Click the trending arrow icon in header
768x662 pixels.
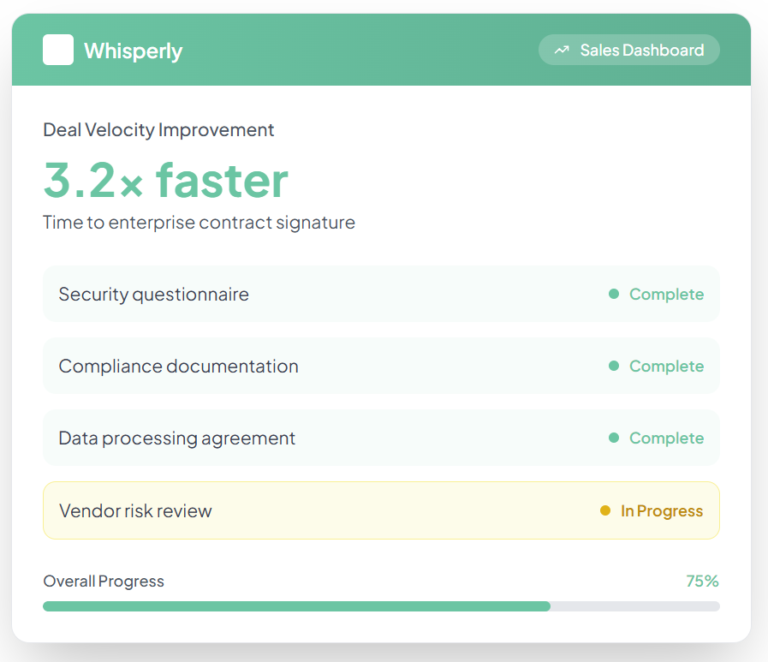point(562,50)
